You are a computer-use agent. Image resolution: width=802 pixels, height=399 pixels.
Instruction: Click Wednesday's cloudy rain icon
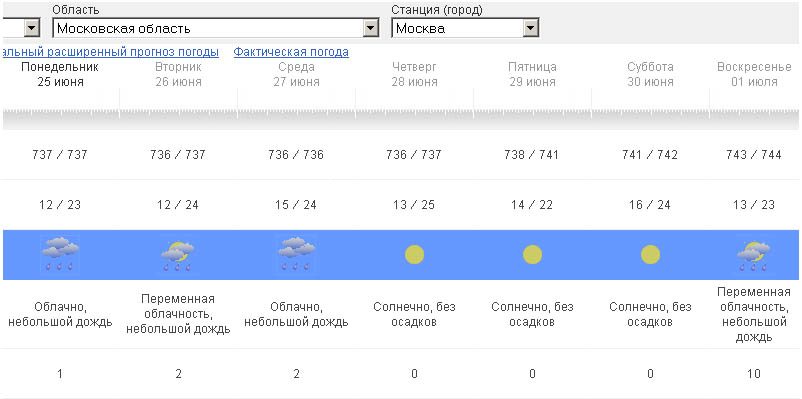[296, 254]
